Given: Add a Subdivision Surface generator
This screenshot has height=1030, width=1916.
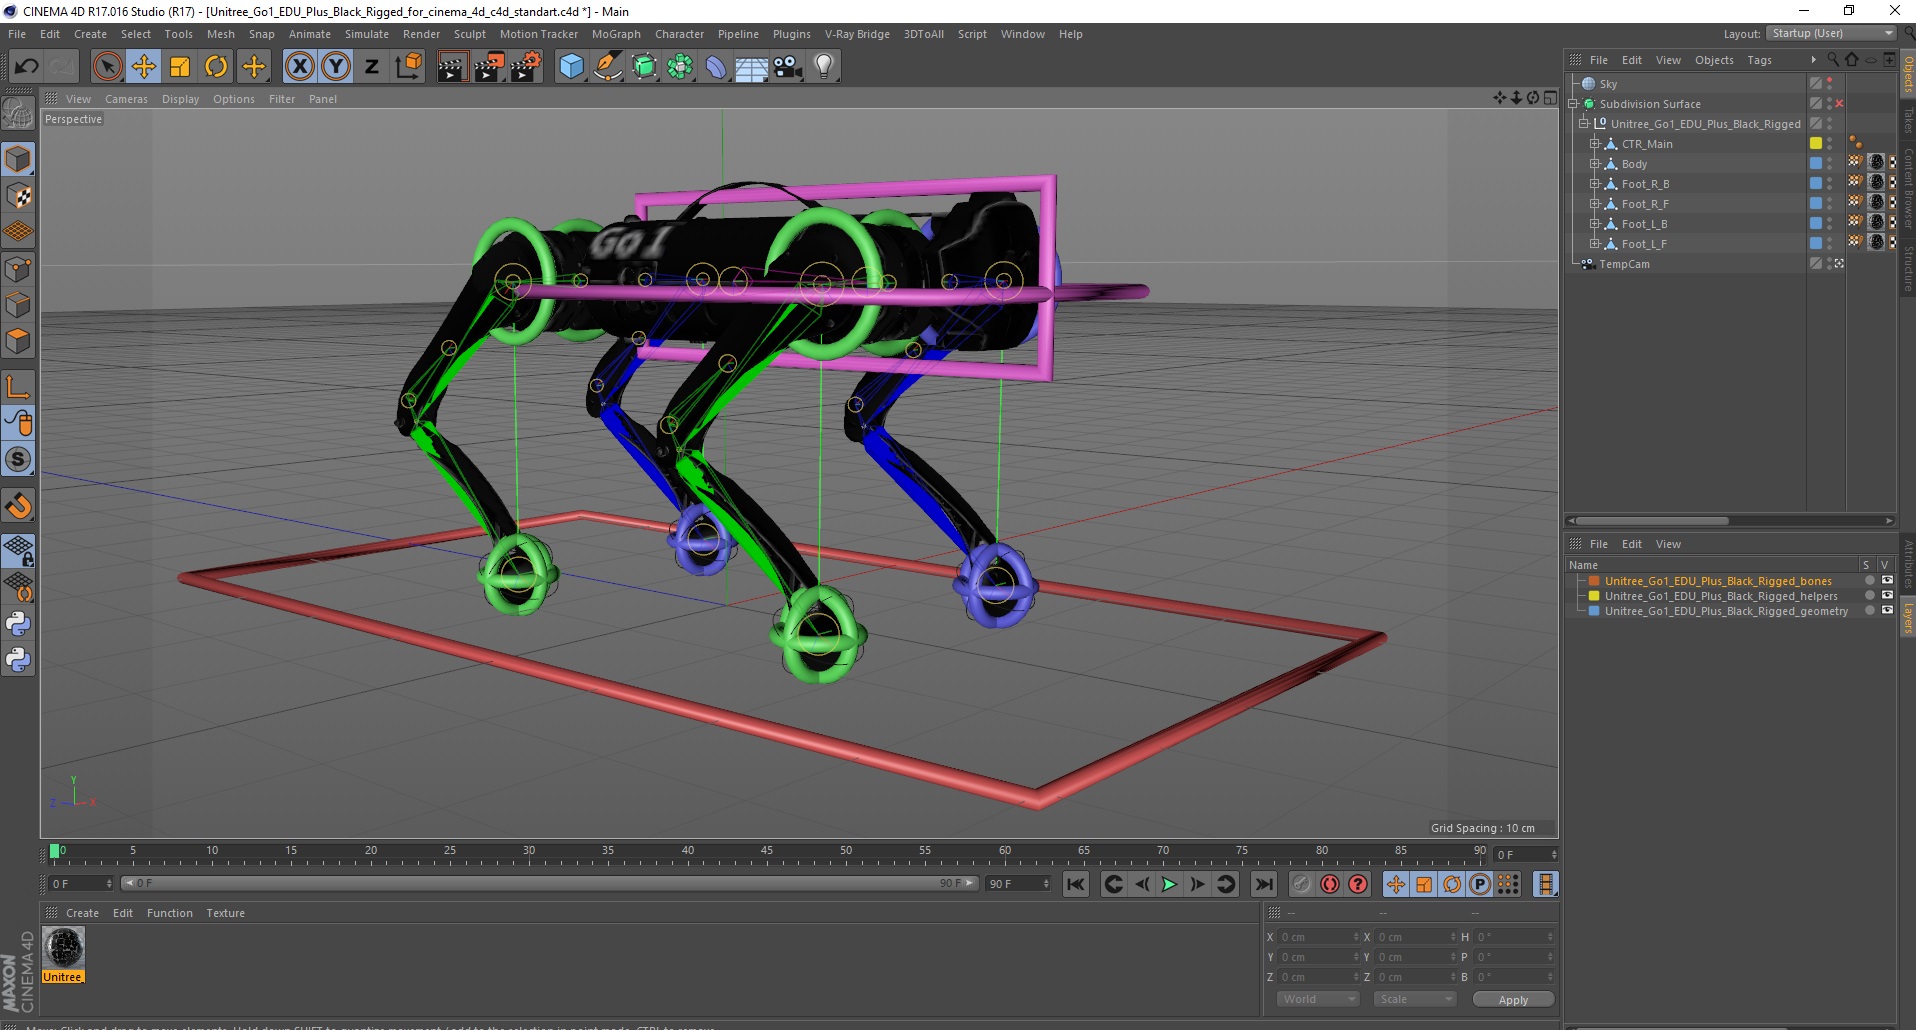Looking at the screenshot, I should [644, 67].
